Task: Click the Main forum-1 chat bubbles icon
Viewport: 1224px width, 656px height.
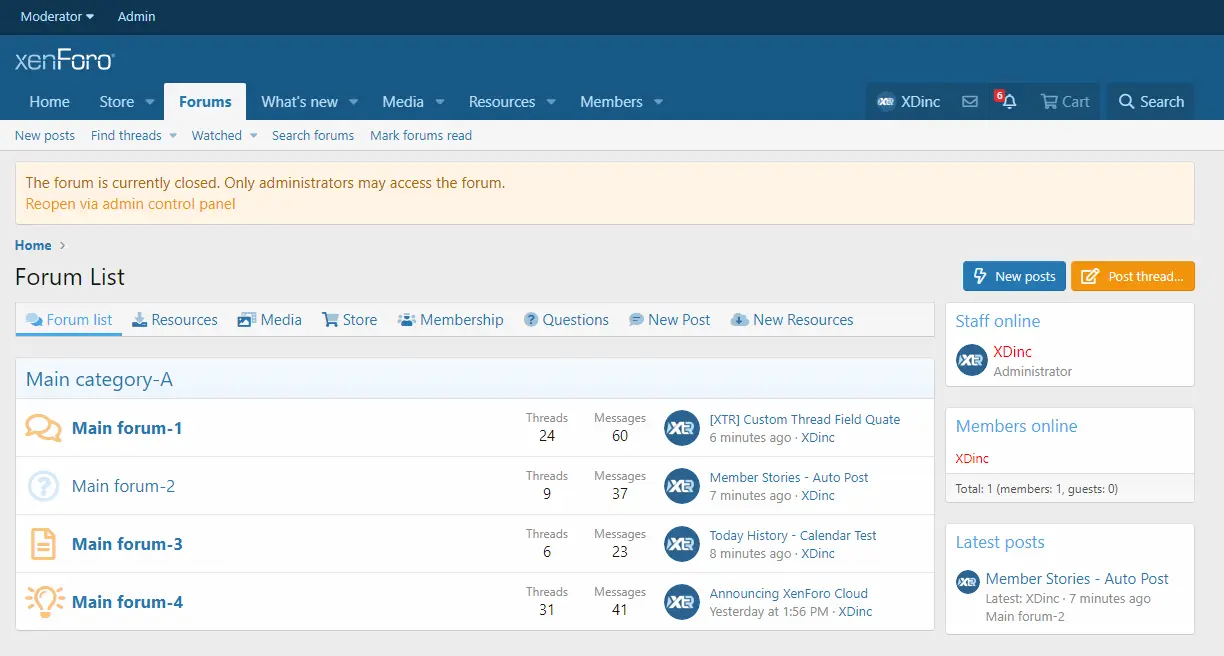Action: tap(43, 428)
